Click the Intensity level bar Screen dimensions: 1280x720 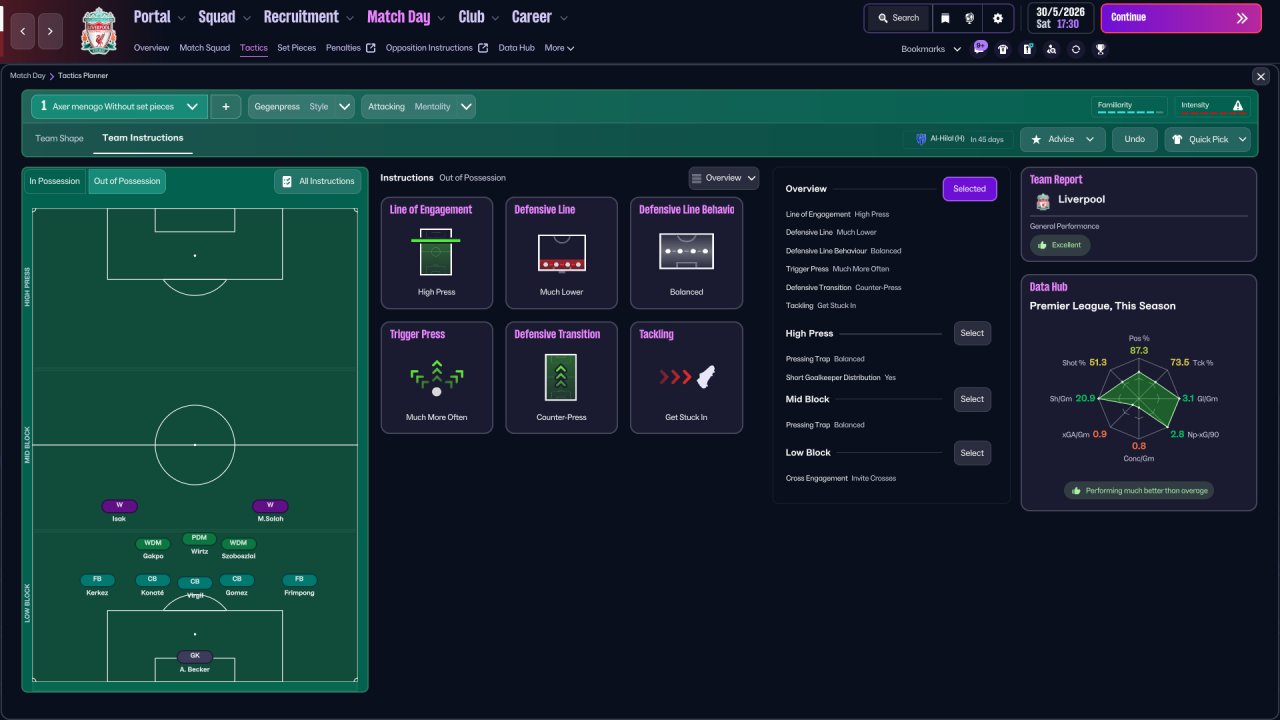(x=1213, y=114)
